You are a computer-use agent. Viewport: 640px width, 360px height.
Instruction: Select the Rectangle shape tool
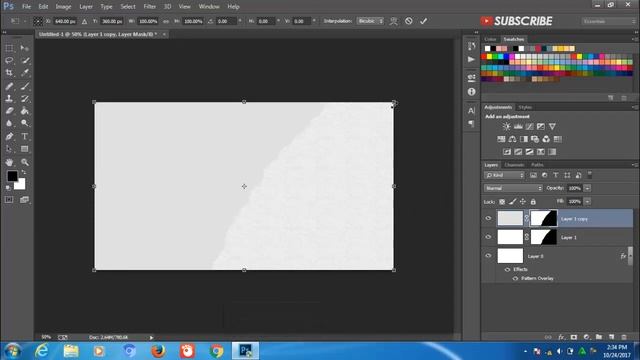tap(24, 149)
